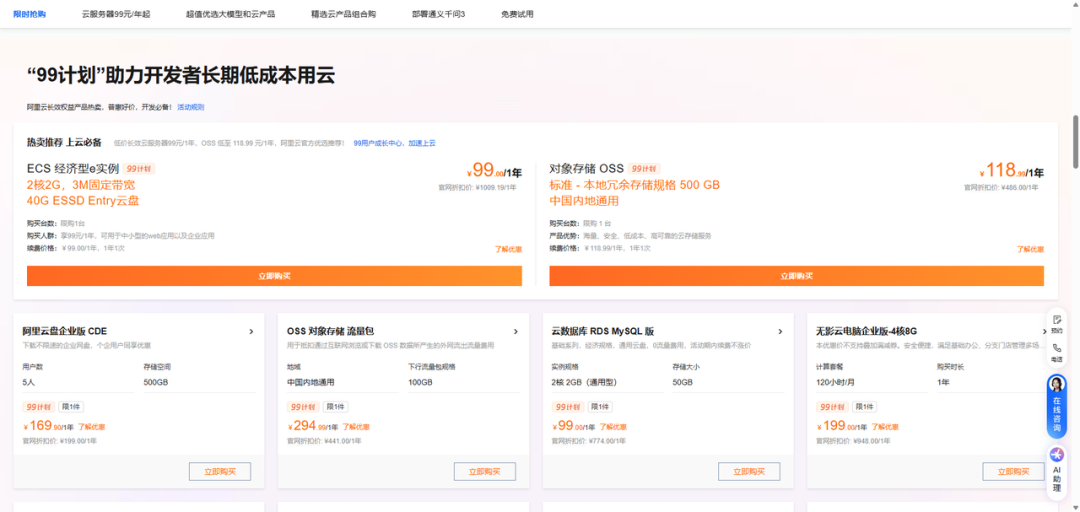Viewport: 1080px width, 512px height.
Task: Click the 2核2G，3M固定带宽 description
Action: [81, 185]
